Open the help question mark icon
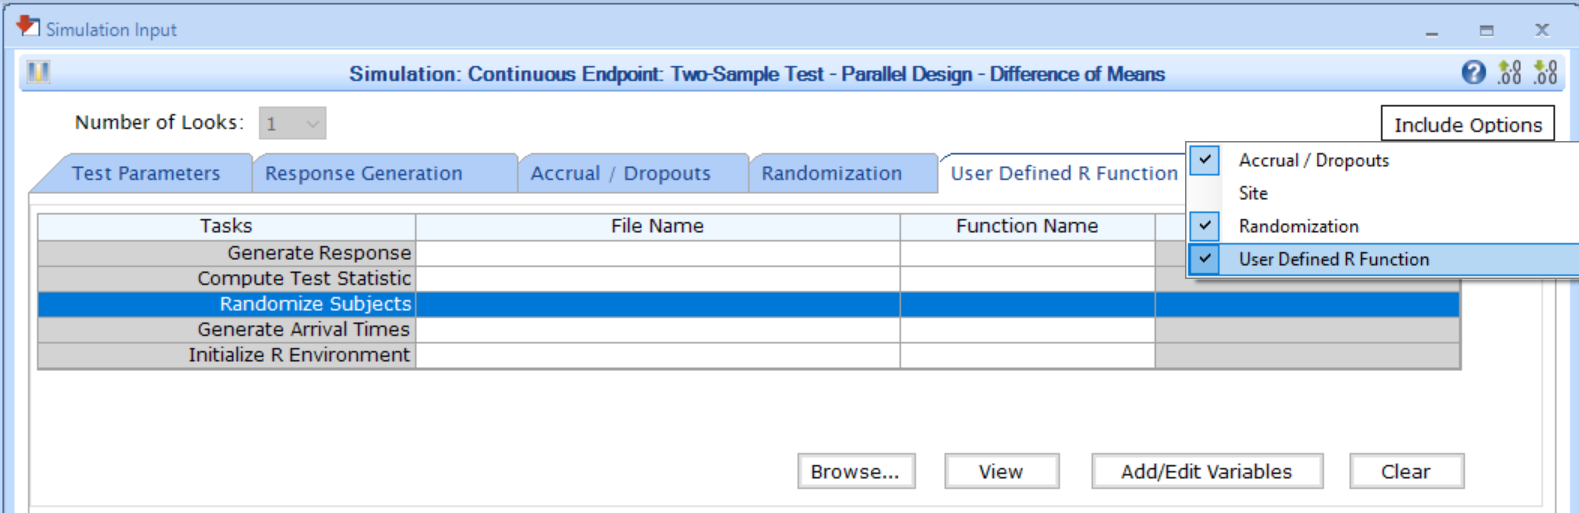1579x513 pixels. 1473,73
